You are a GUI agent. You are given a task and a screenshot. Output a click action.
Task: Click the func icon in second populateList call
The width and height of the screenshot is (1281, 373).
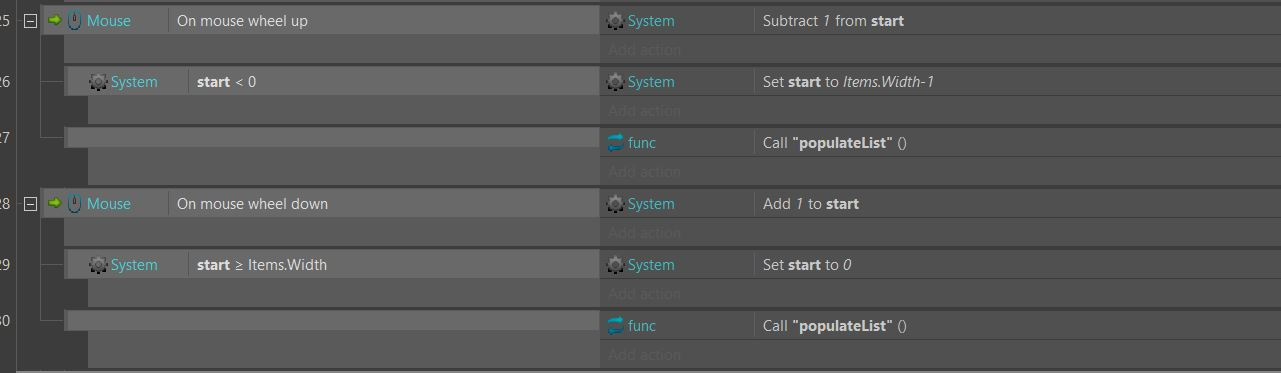(616, 326)
